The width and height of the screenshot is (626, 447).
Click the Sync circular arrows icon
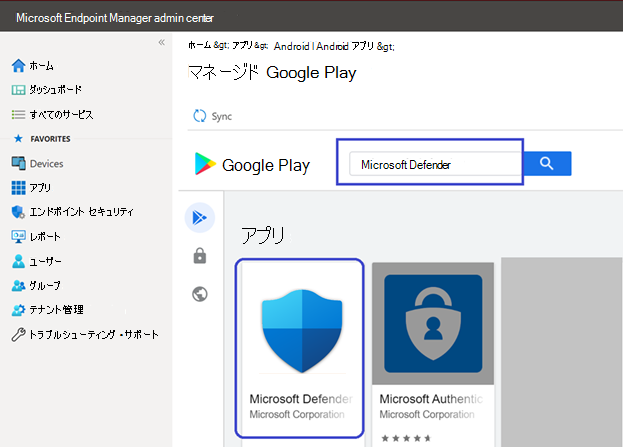[x=200, y=116]
